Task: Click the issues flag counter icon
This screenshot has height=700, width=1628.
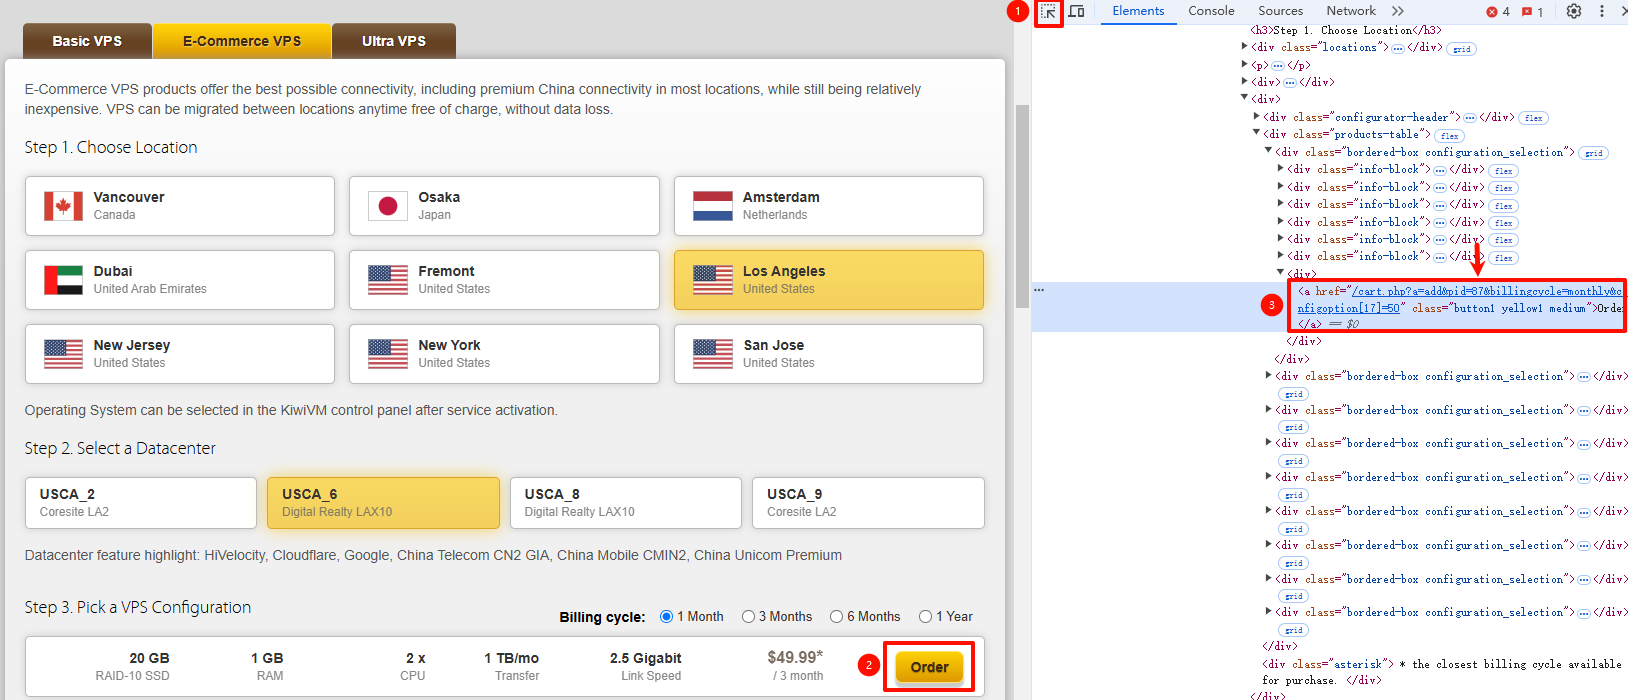Action: point(1532,12)
